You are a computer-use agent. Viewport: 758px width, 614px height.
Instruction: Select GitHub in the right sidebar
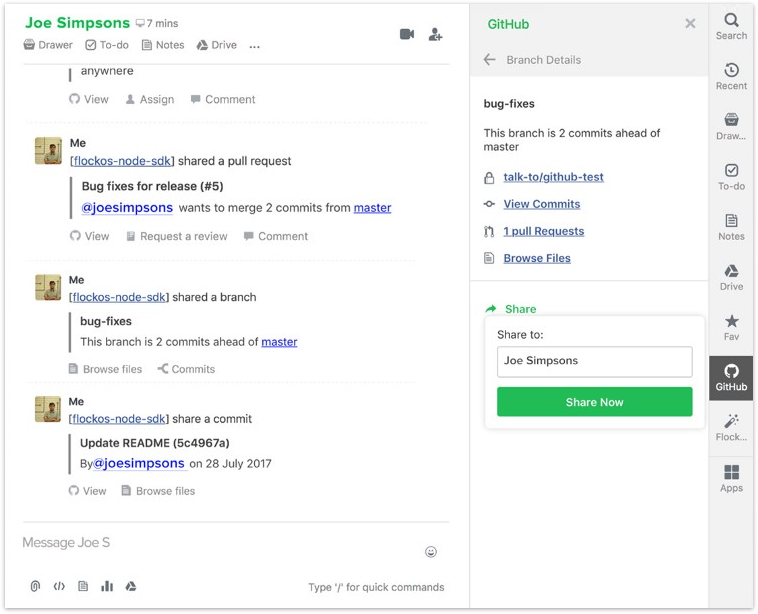pos(731,379)
